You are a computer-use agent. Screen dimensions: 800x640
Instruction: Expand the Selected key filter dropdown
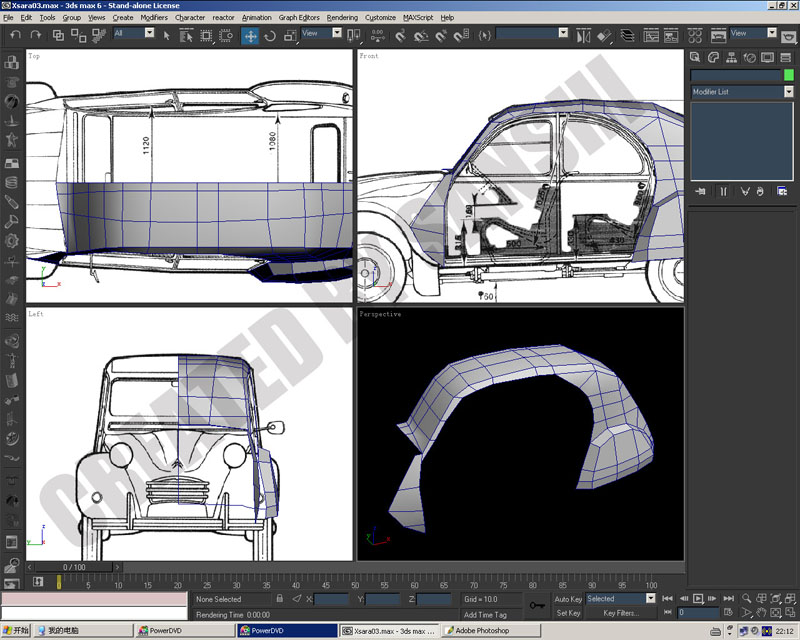(620, 599)
